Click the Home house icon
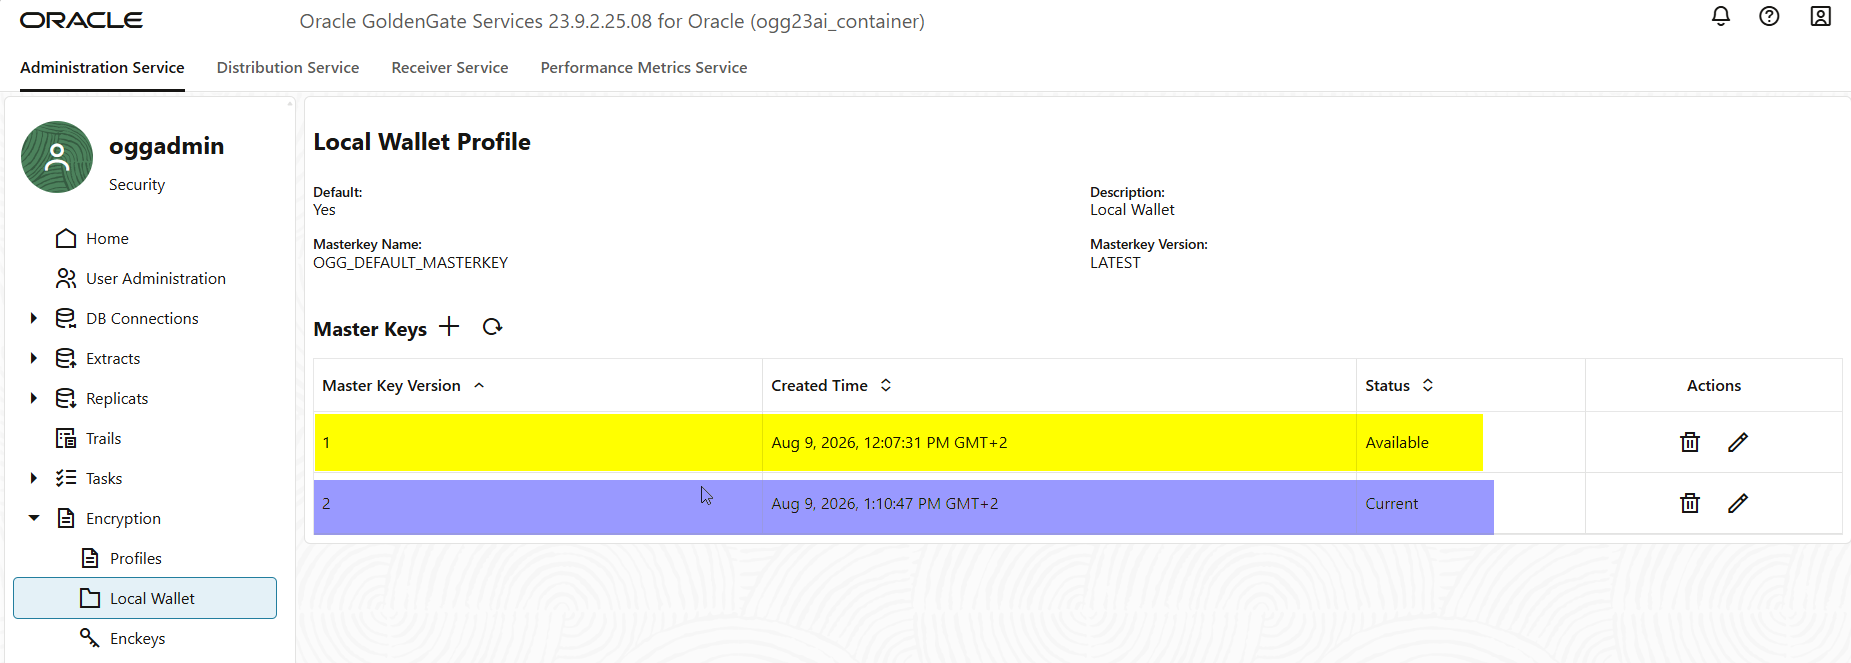 [66, 238]
